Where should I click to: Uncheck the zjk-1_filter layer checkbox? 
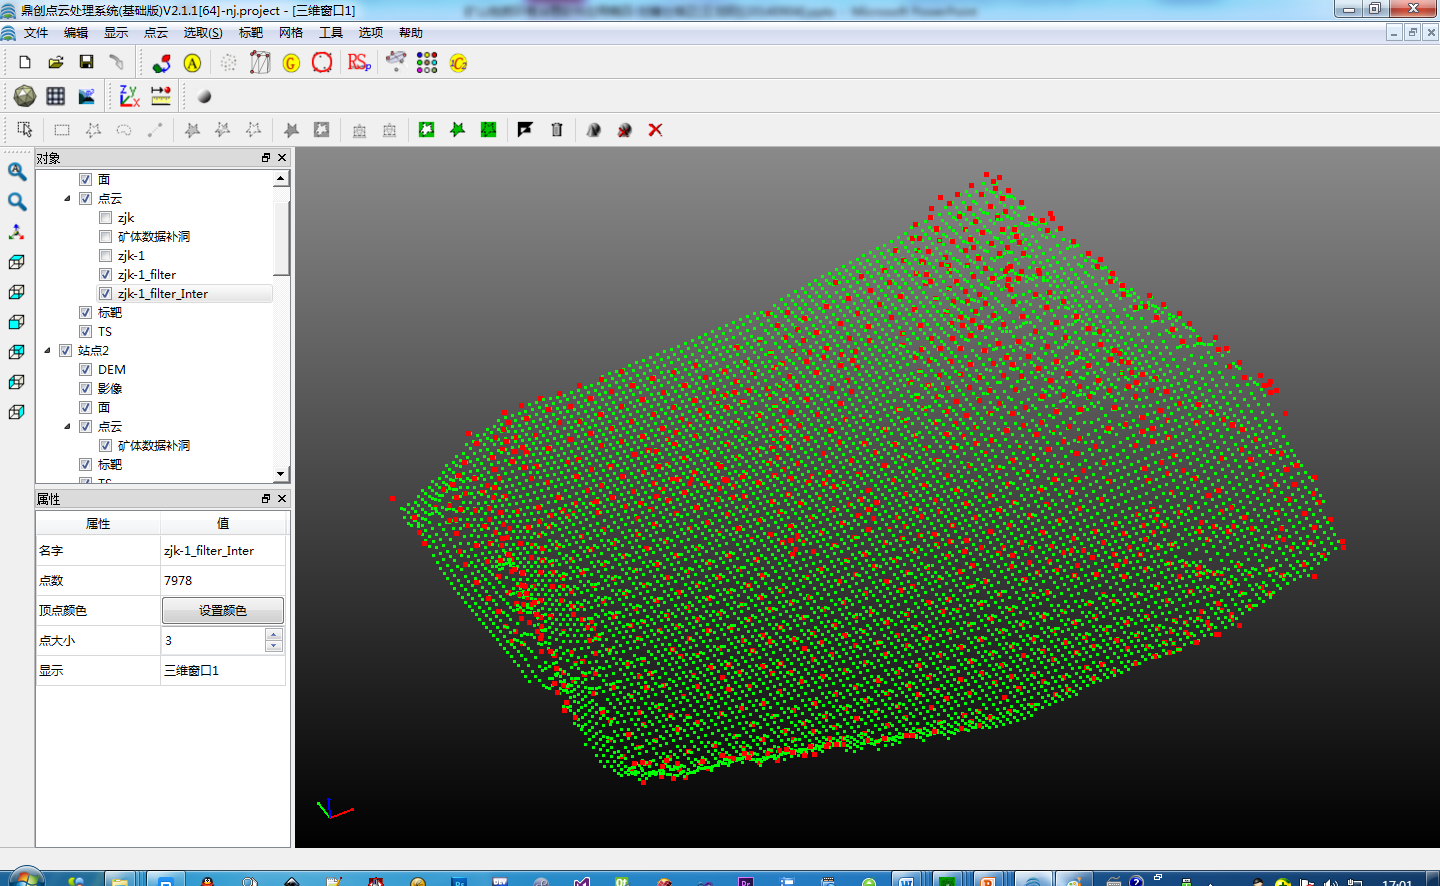[x=105, y=275]
